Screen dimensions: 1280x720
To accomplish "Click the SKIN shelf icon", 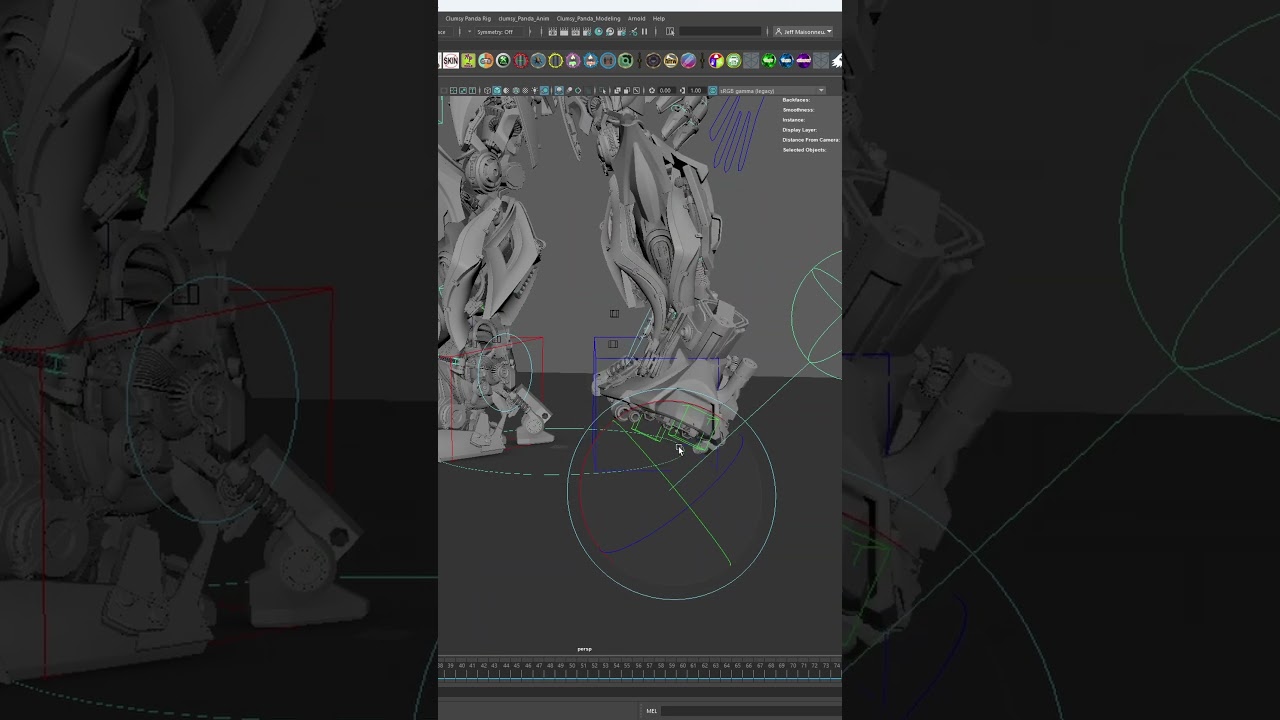I will click(451, 61).
